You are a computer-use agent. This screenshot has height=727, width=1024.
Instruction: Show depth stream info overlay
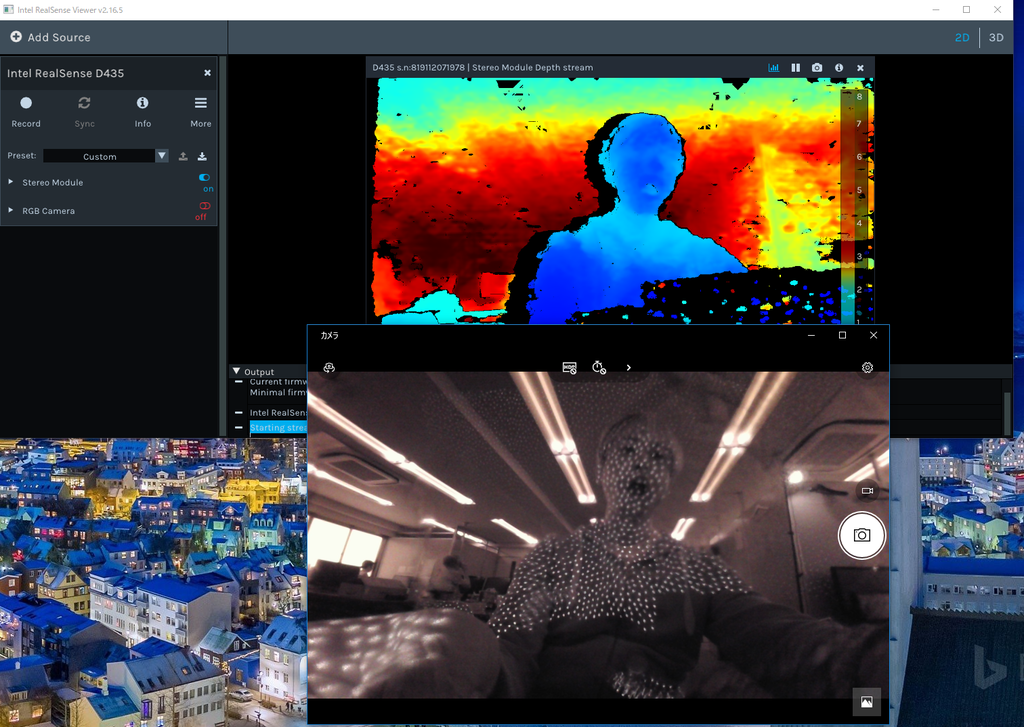[x=839, y=67]
